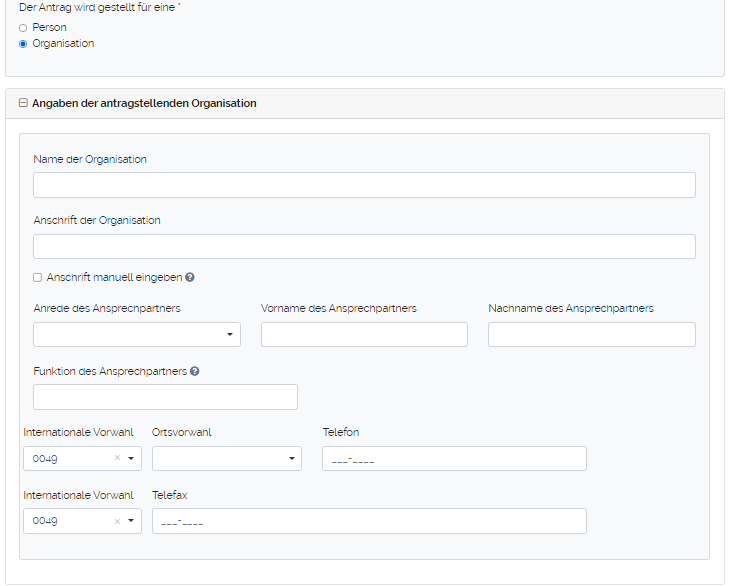Click the Vorname des Ansprechpartners field
Screen dimensions: 730x586
pyautogui.click(x=364, y=335)
